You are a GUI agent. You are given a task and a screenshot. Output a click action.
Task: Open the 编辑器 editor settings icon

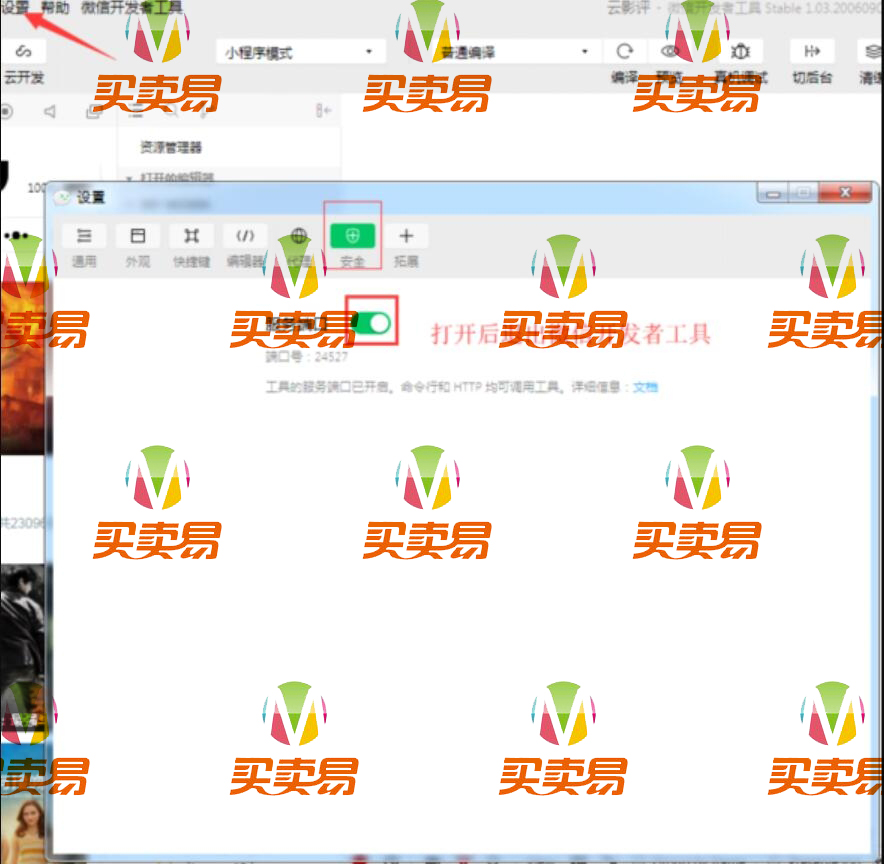pyautogui.click(x=245, y=236)
